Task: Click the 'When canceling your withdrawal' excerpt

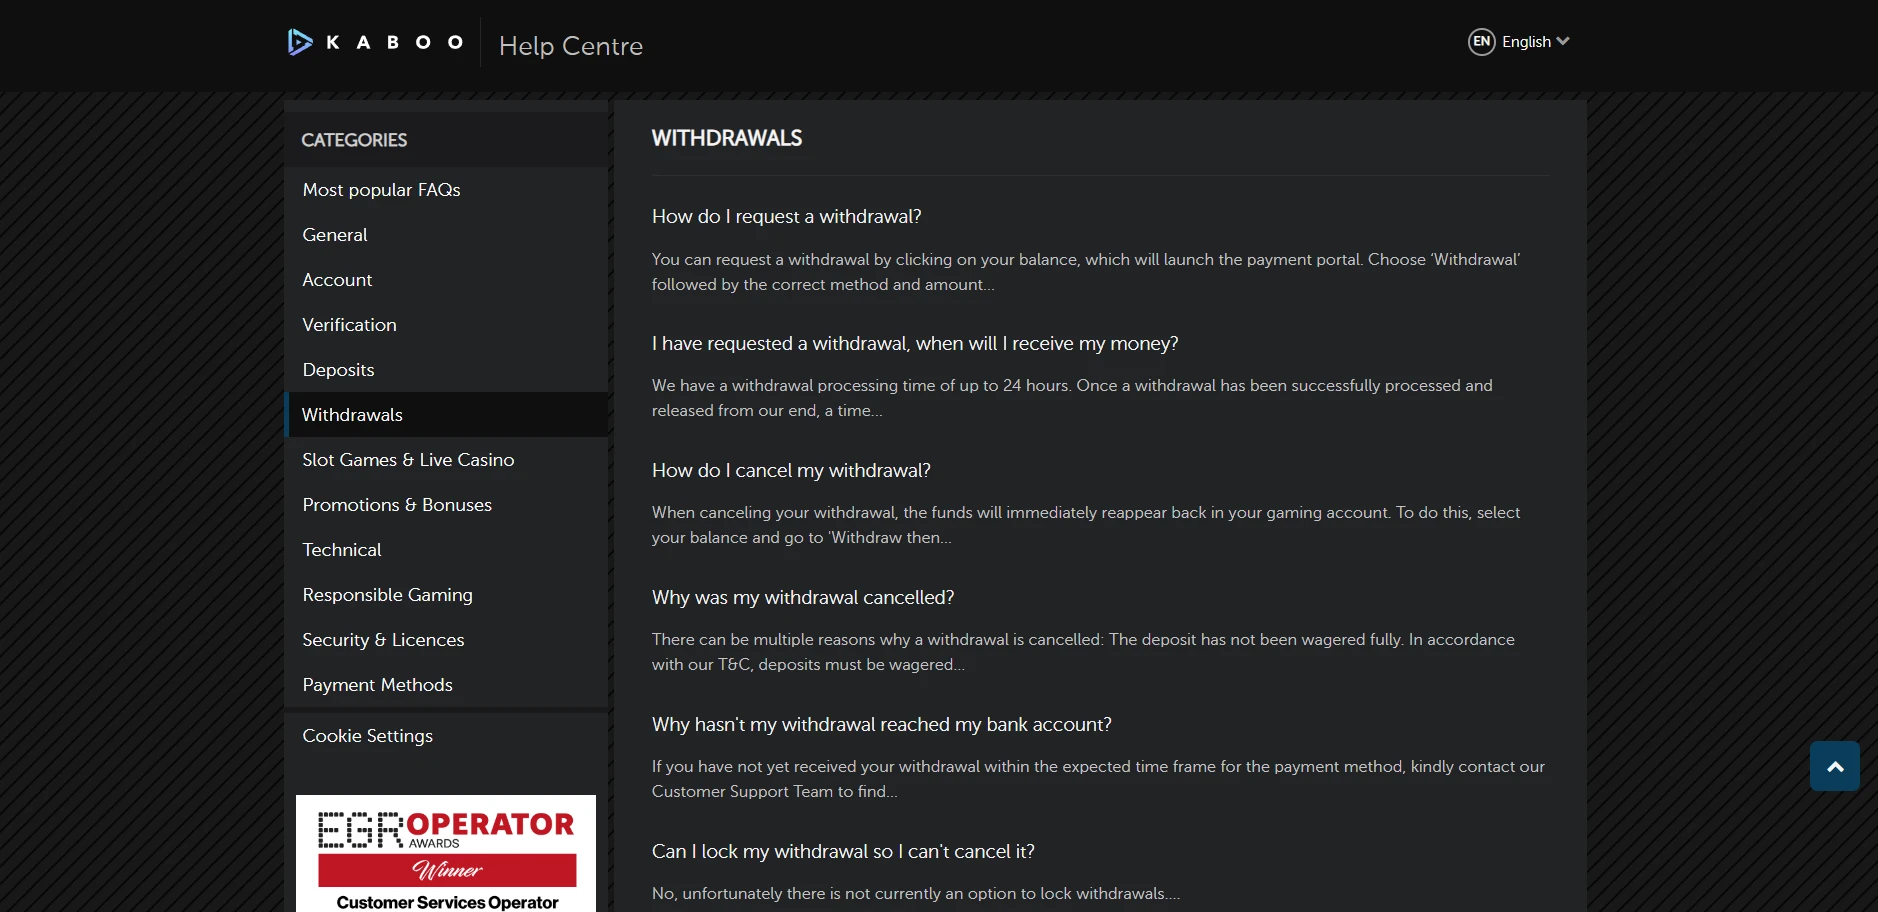Action: coord(1086,525)
